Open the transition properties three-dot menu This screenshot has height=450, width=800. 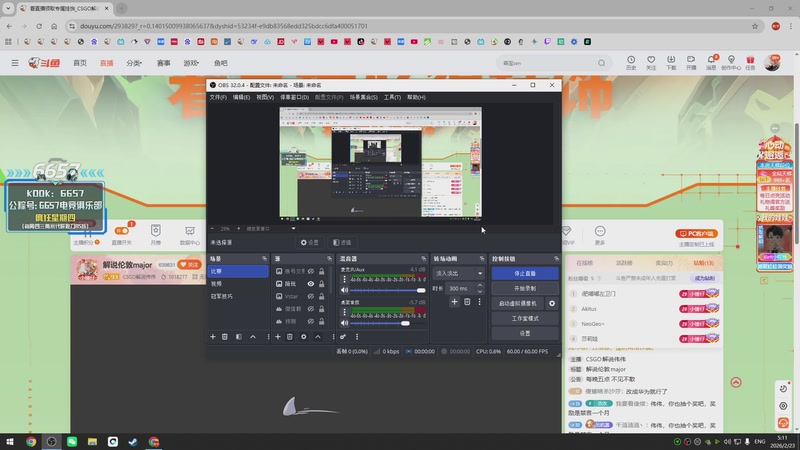point(479,302)
